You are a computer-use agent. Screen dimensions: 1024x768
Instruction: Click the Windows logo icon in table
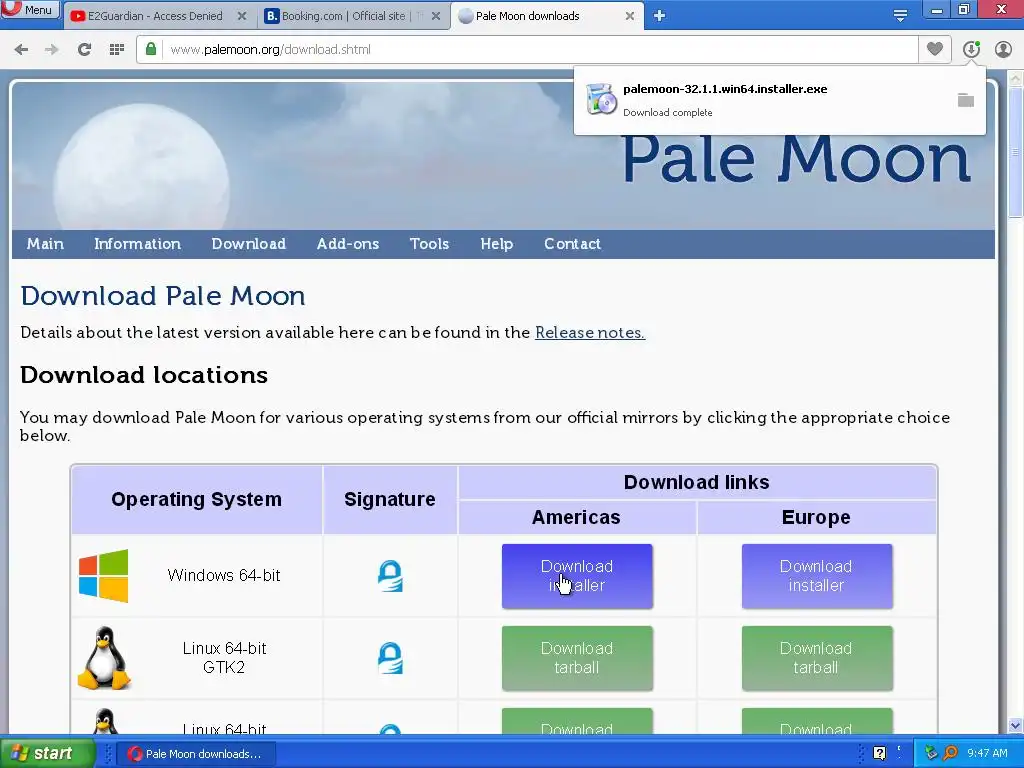pyautogui.click(x=104, y=575)
